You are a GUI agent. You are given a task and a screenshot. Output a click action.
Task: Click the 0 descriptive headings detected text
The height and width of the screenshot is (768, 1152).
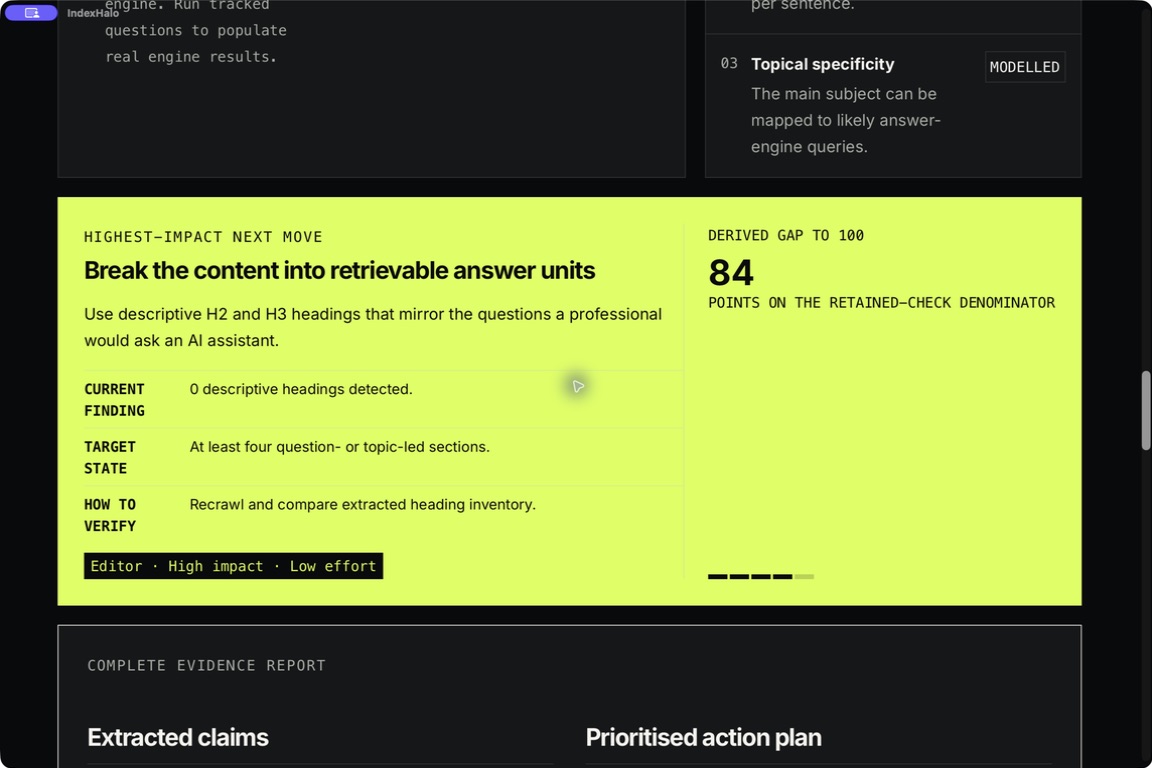click(x=301, y=389)
